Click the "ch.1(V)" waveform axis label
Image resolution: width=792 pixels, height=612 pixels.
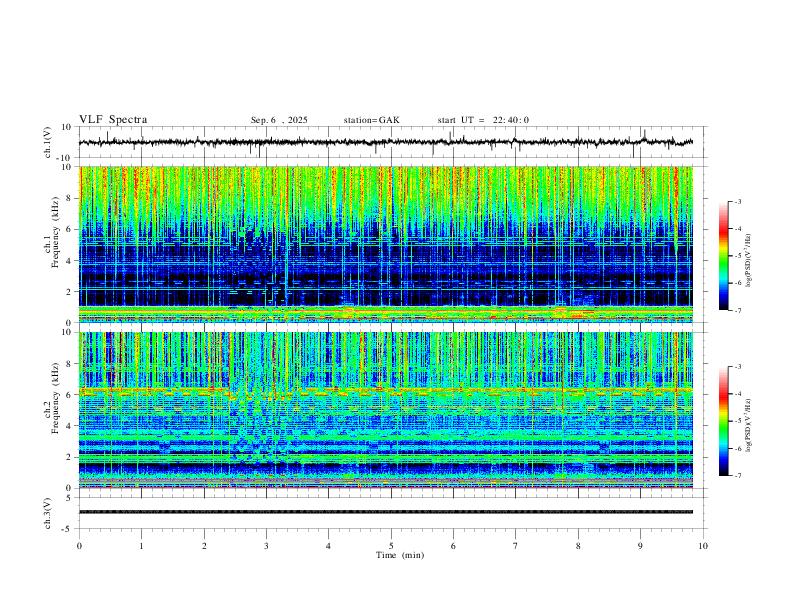48,142
